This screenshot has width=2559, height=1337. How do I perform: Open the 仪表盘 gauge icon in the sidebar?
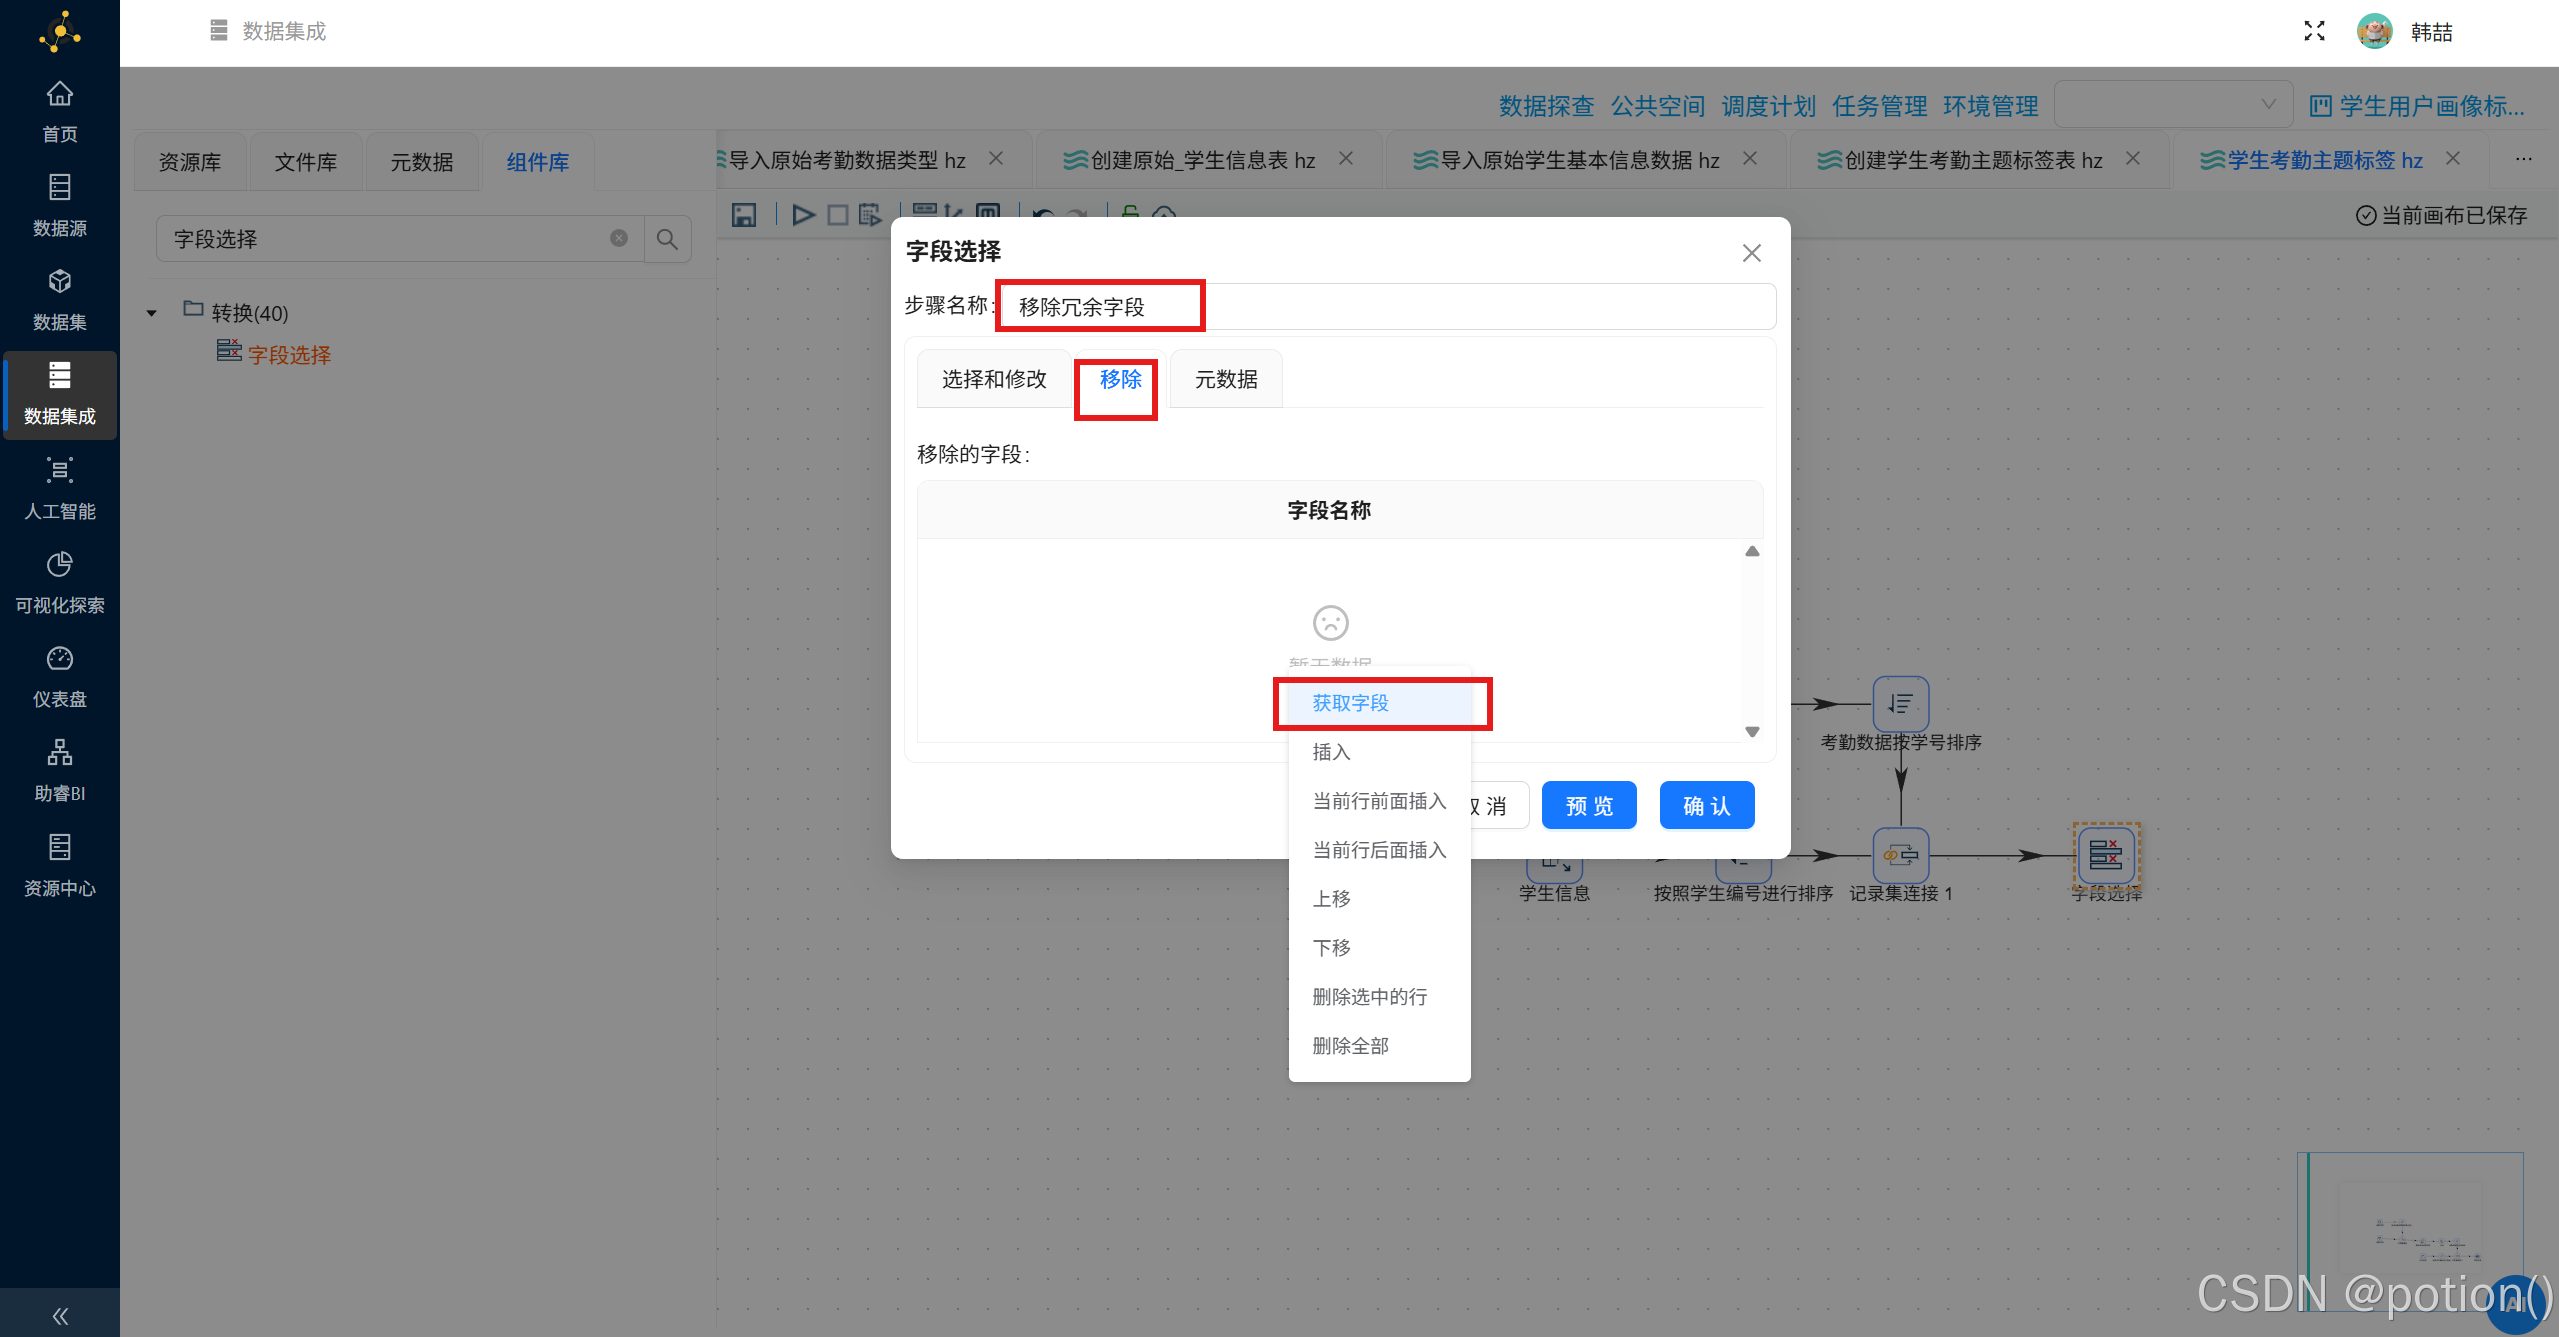click(60, 658)
